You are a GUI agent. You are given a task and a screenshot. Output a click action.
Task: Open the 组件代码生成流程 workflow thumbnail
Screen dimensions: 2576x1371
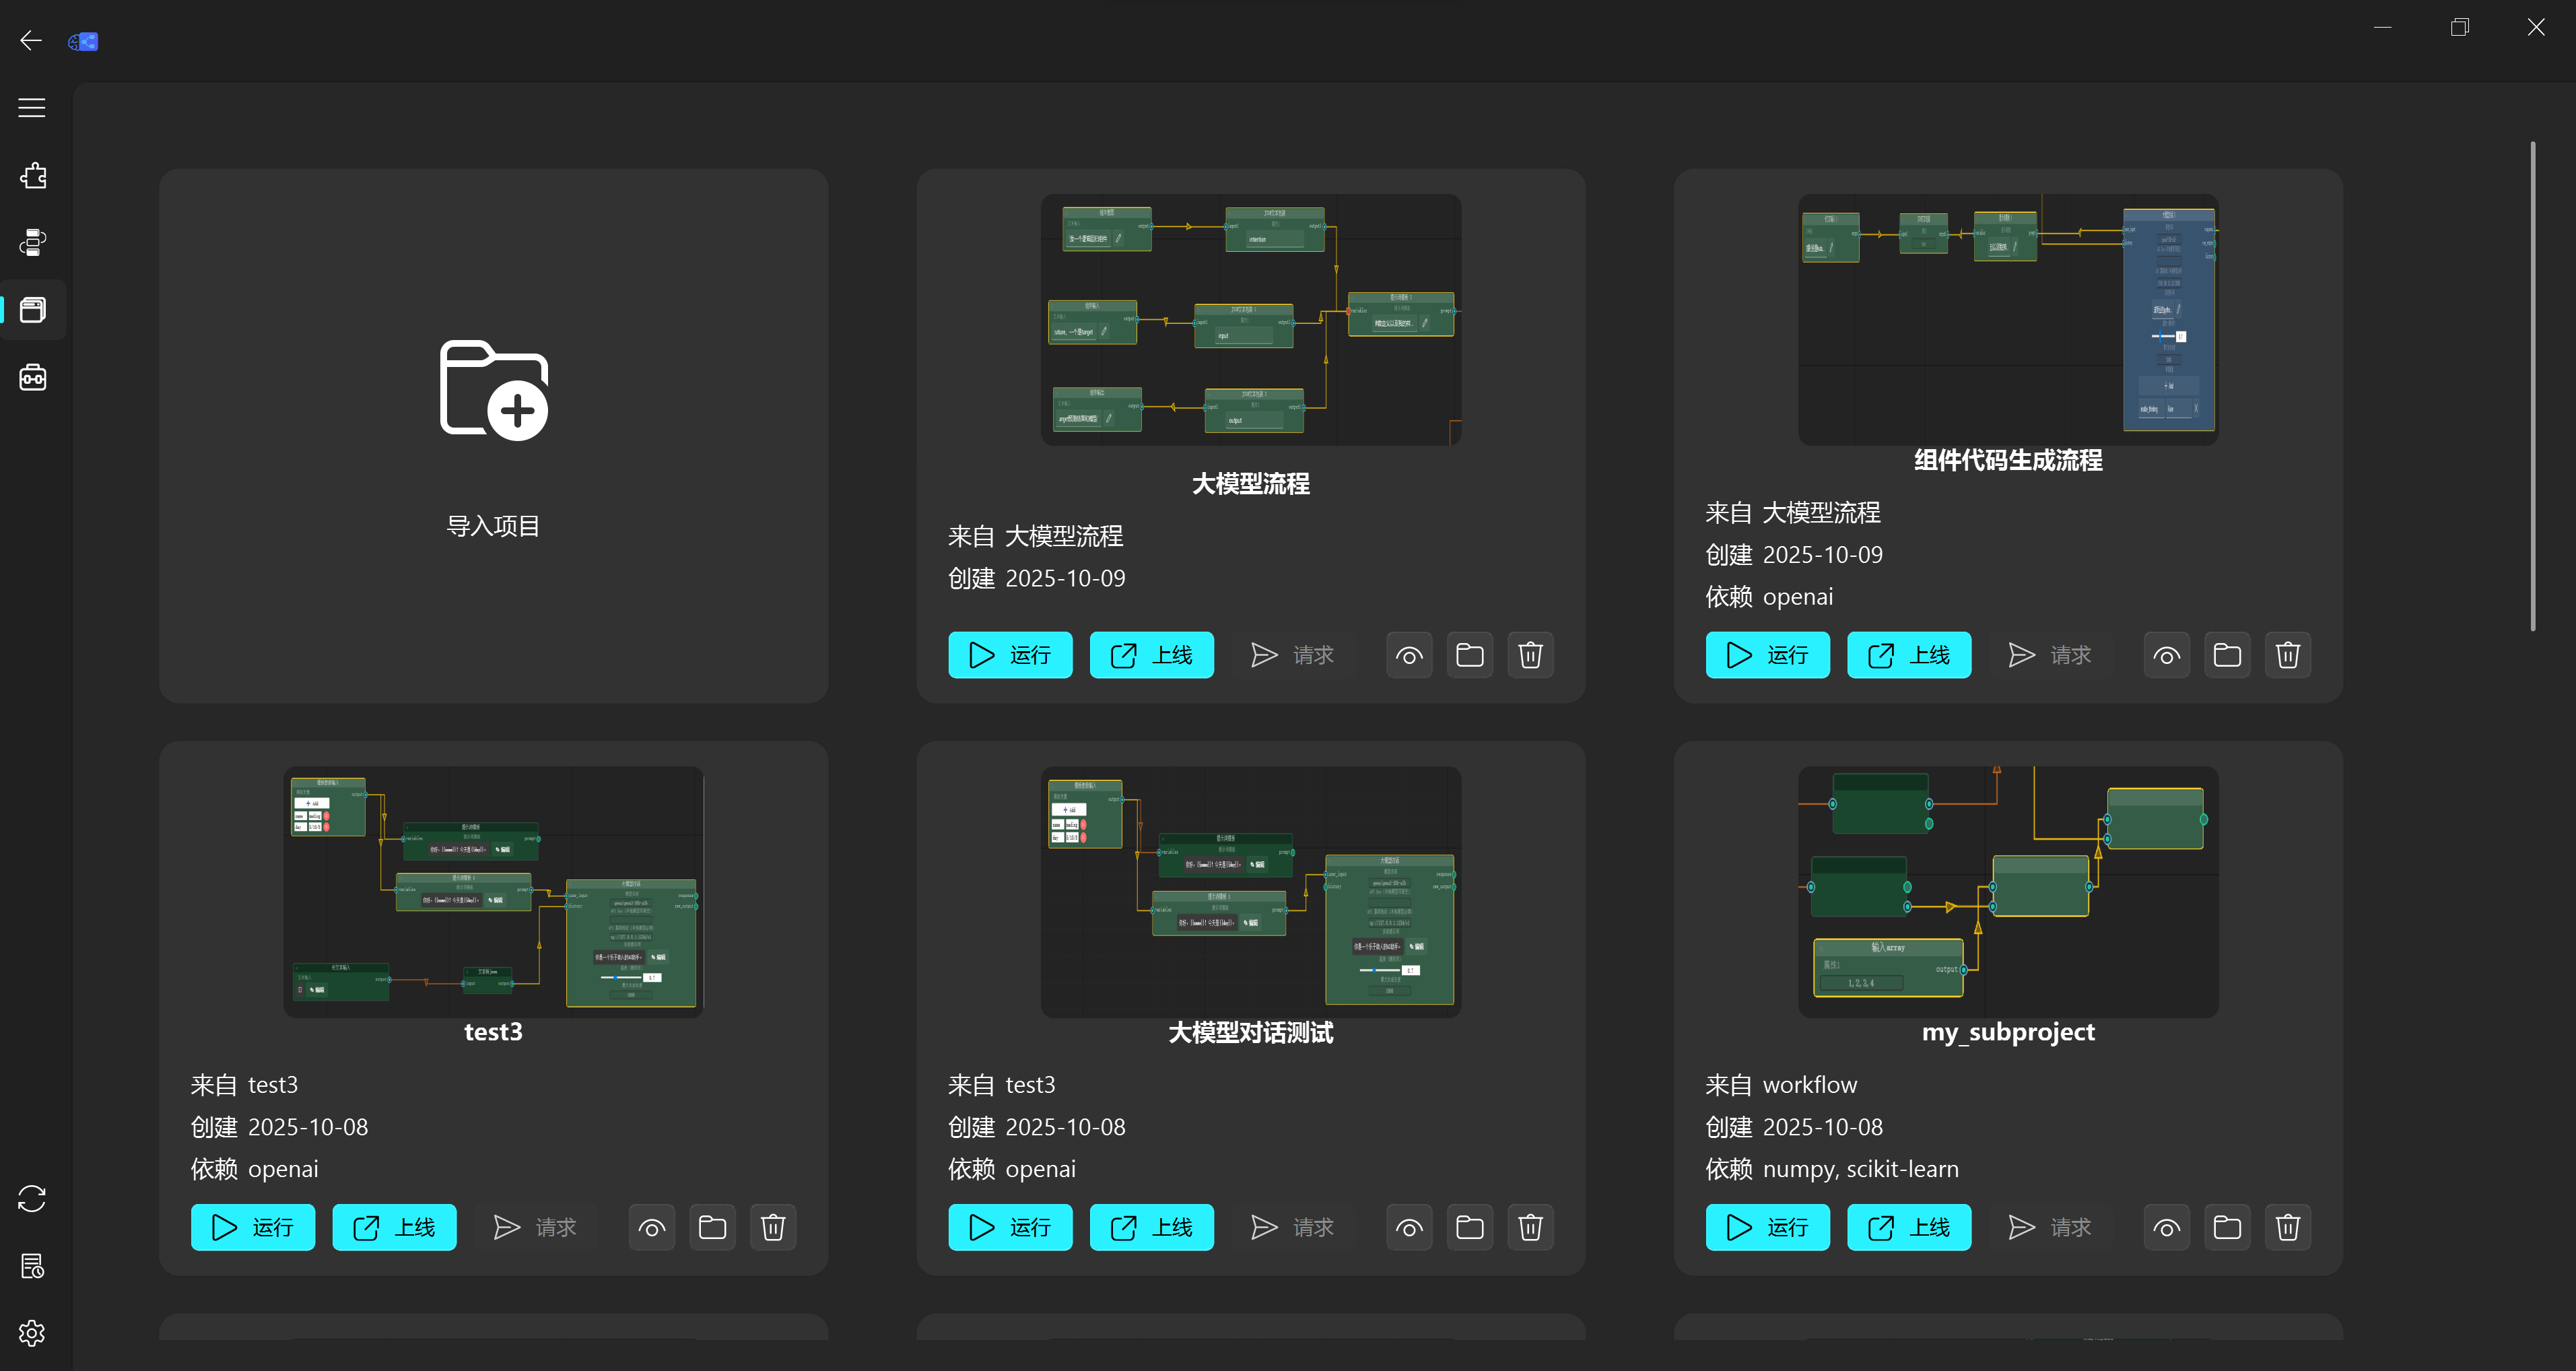point(2008,320)
